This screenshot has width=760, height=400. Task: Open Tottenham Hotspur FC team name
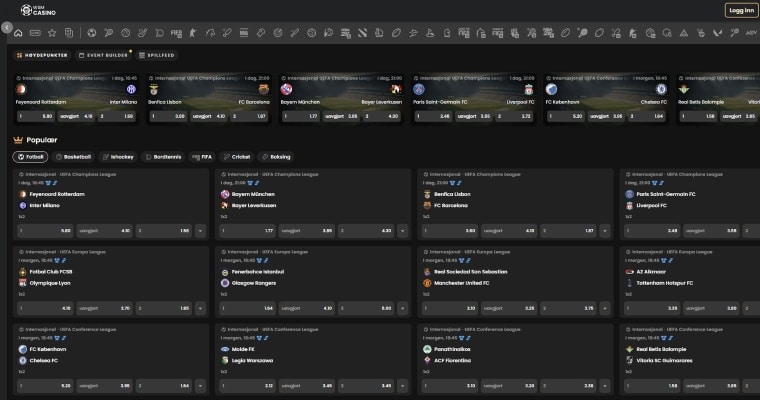click(x=665, y=283)
